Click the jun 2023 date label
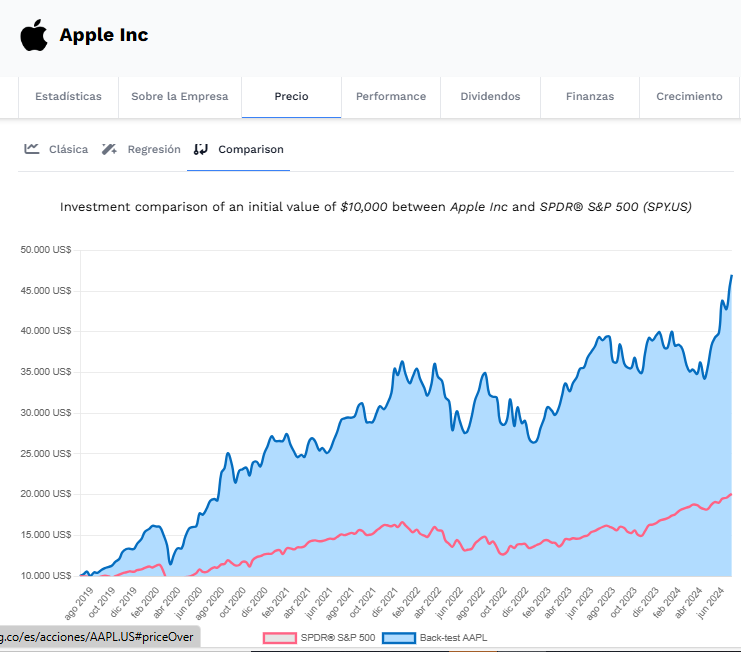The width and height of the screenshot is (741, 652). (x=579, y=603)
